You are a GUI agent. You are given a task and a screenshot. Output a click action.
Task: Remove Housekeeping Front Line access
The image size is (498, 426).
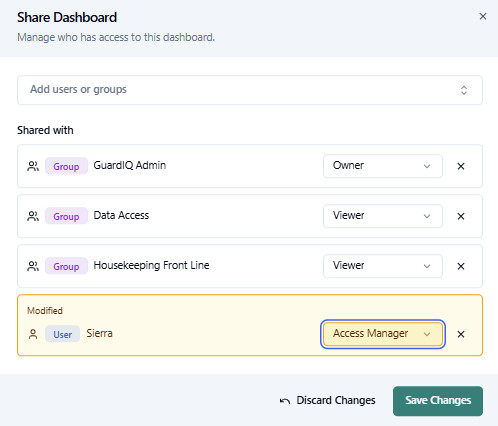(461, 266)
